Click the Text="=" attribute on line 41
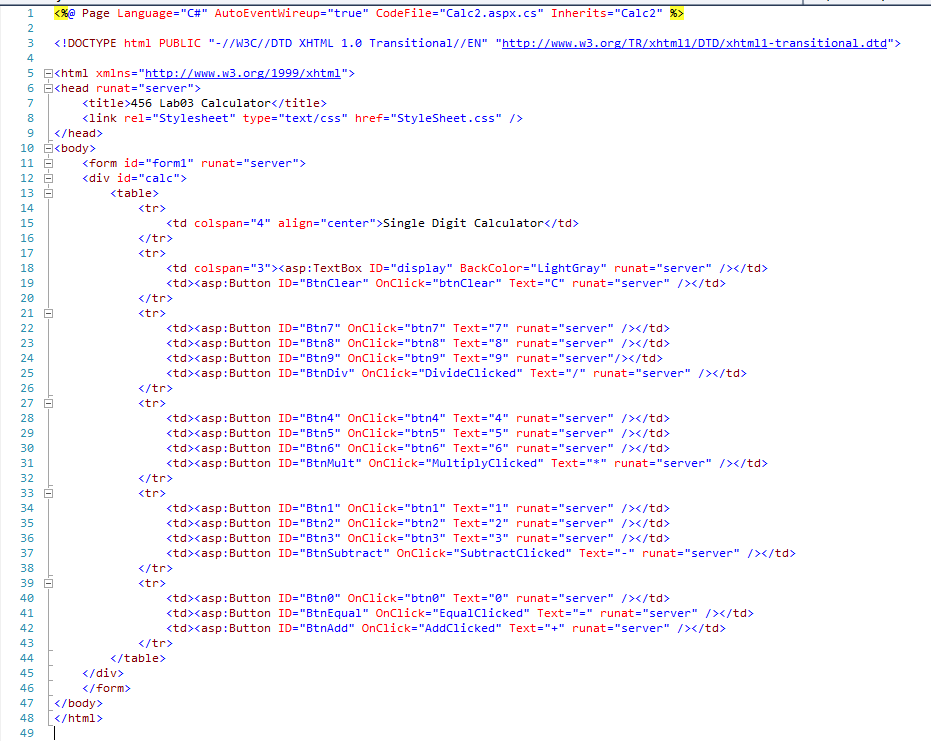Viewport: 931px width, 741px height. coord(565,613)
